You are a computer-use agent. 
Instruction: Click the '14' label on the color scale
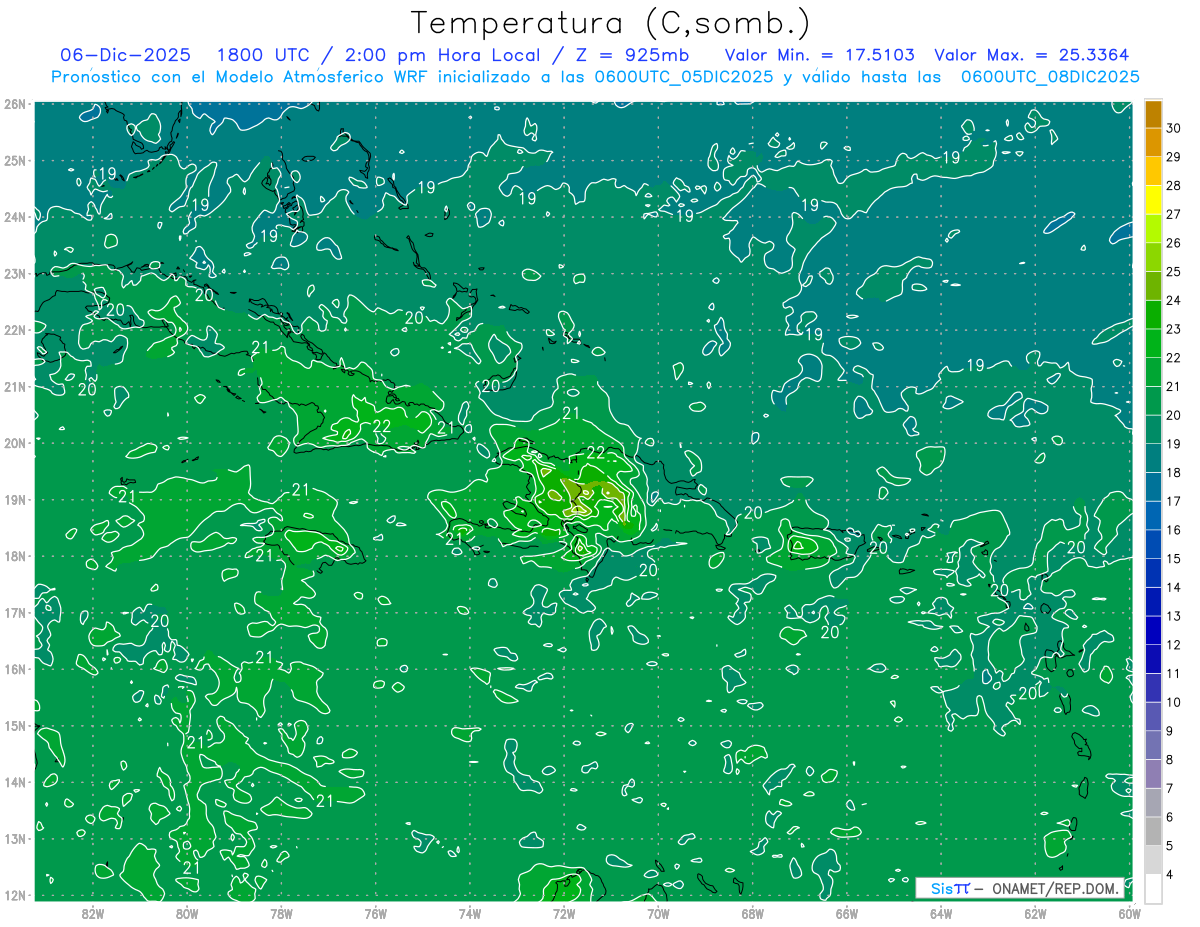[1174, 588]
